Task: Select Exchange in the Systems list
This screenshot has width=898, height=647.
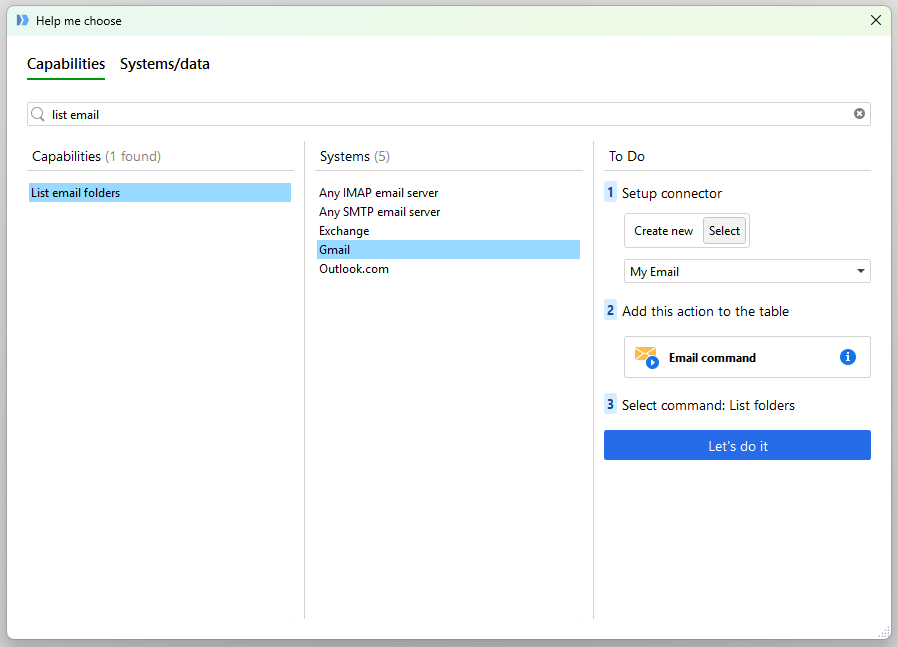Action: pyautogui.click(x=344, y=231)
